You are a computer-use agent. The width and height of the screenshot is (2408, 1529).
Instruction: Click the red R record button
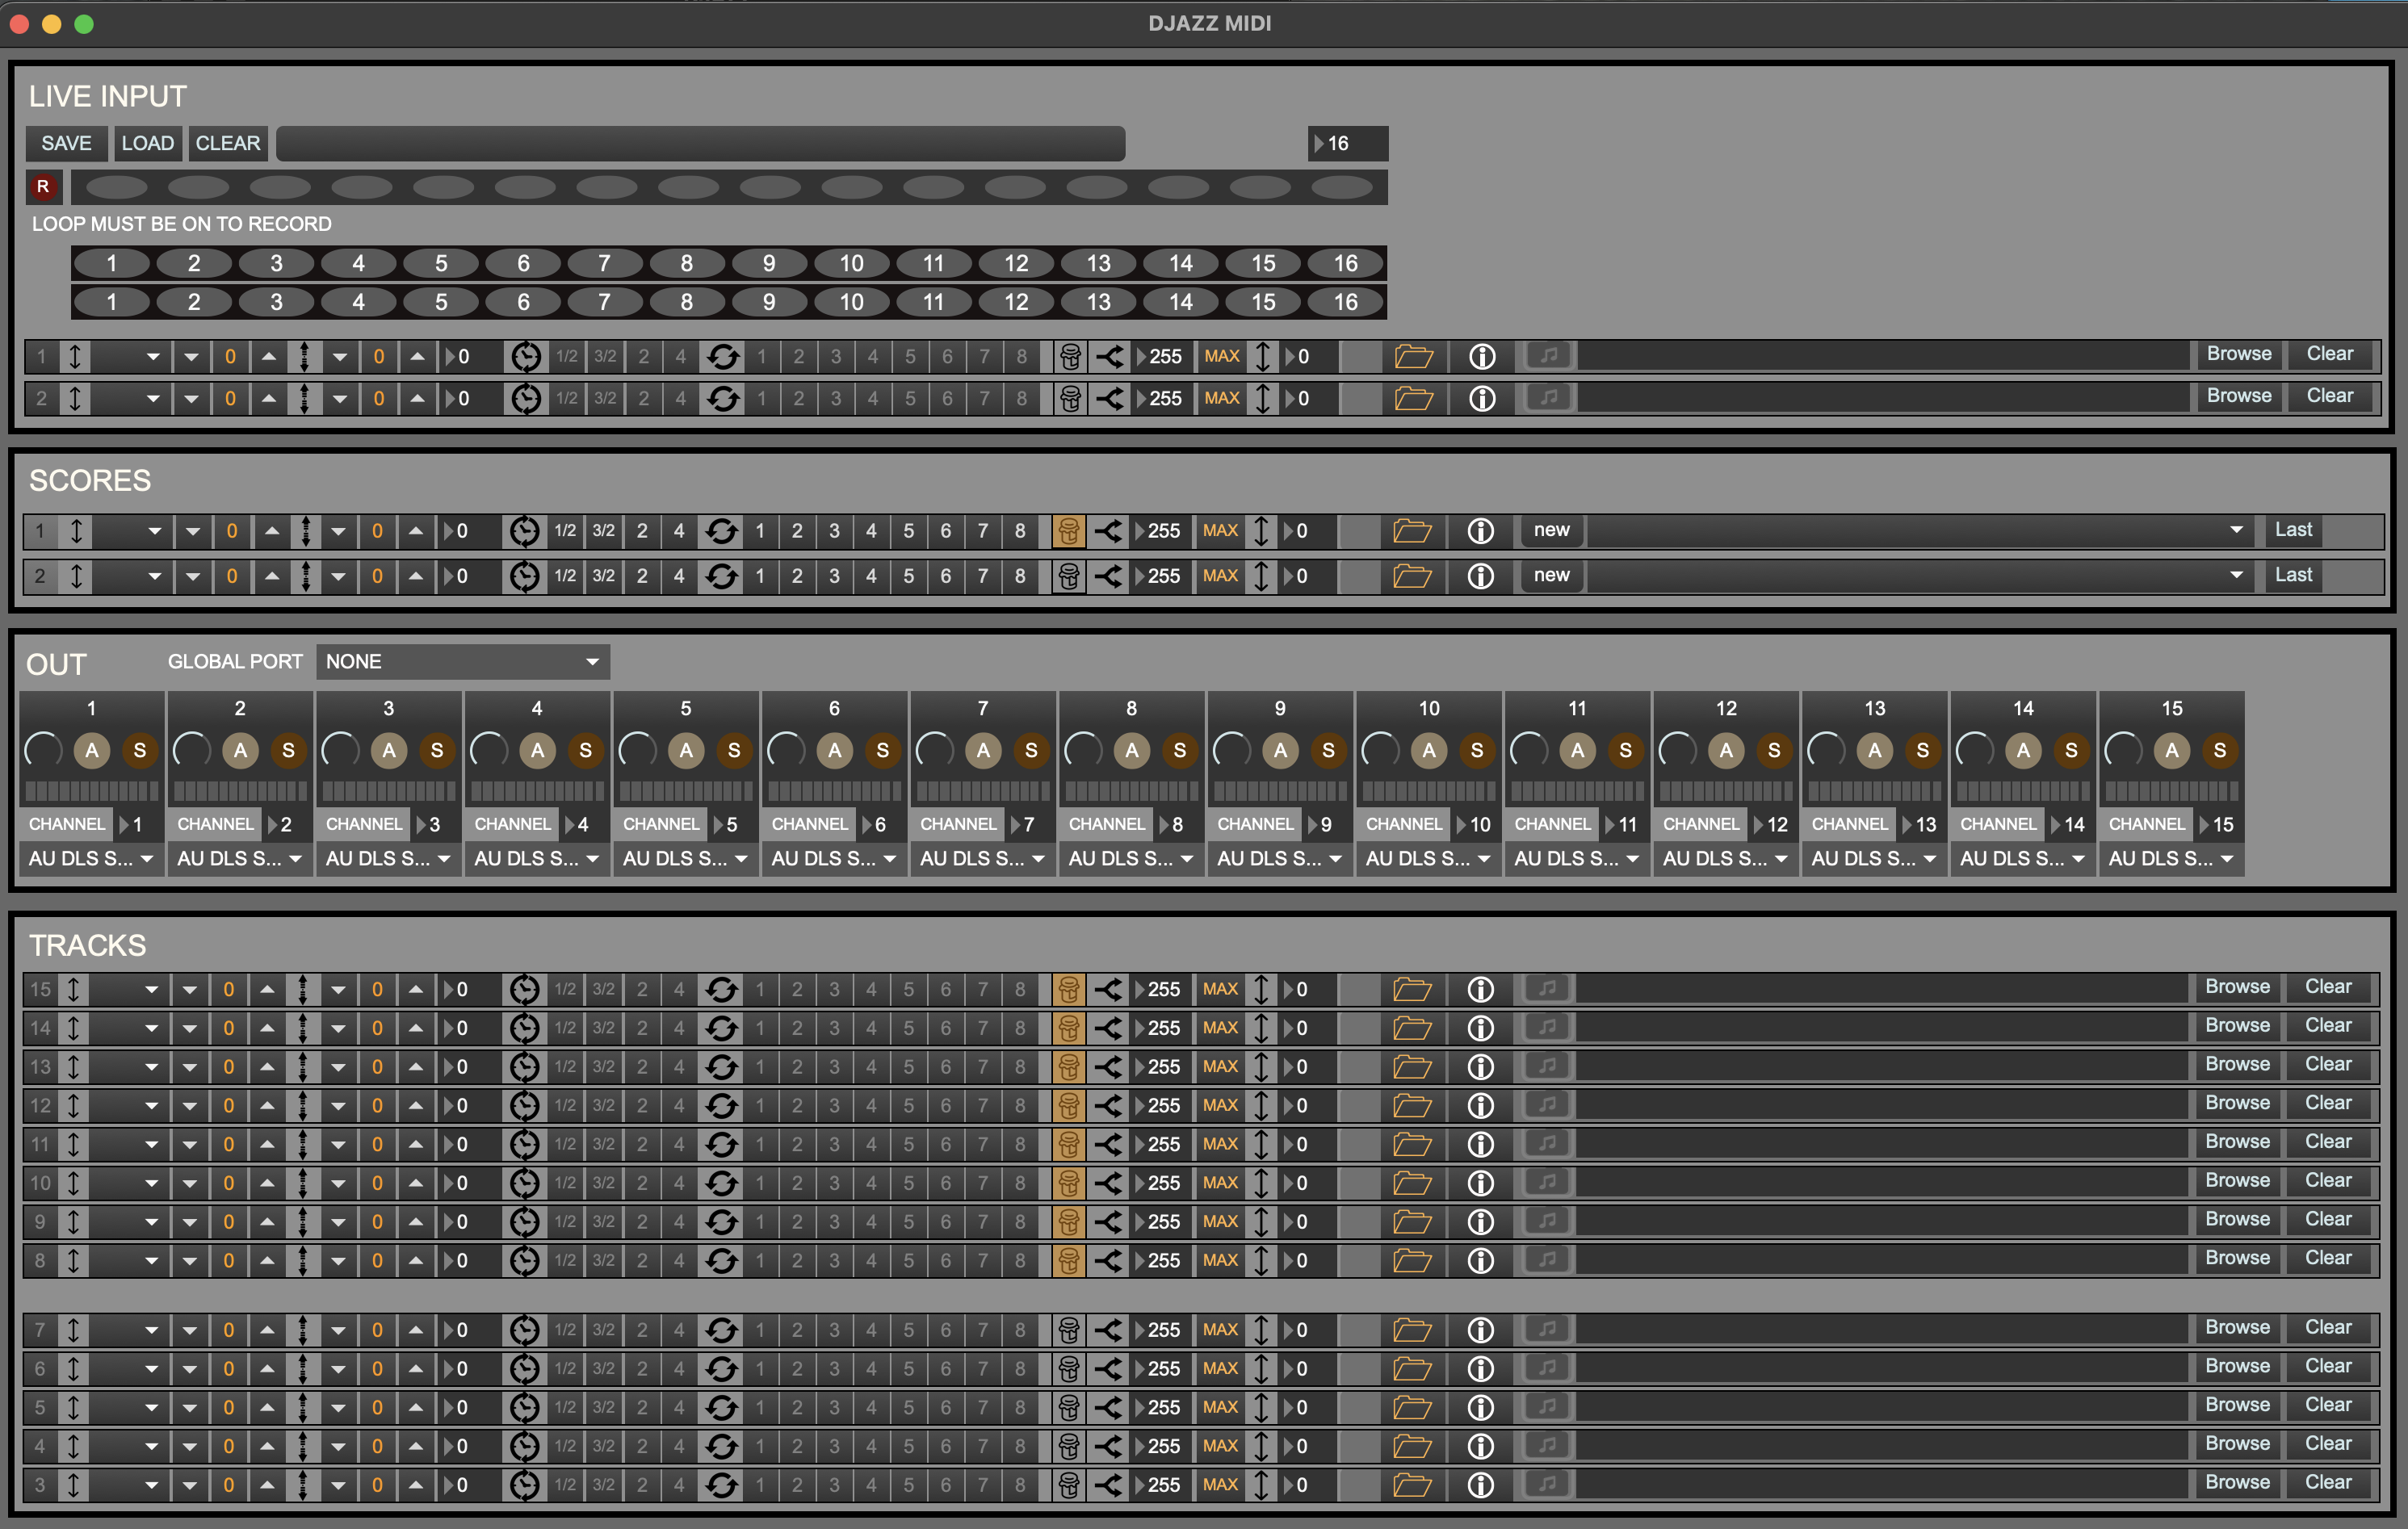[x=43, y=187]
